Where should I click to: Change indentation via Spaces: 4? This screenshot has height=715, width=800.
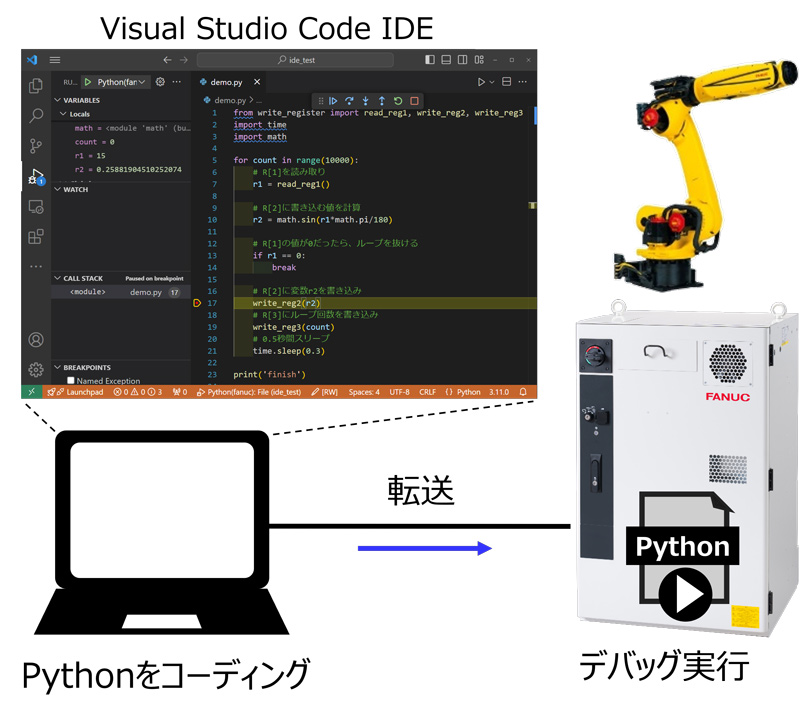coord(364,392)
